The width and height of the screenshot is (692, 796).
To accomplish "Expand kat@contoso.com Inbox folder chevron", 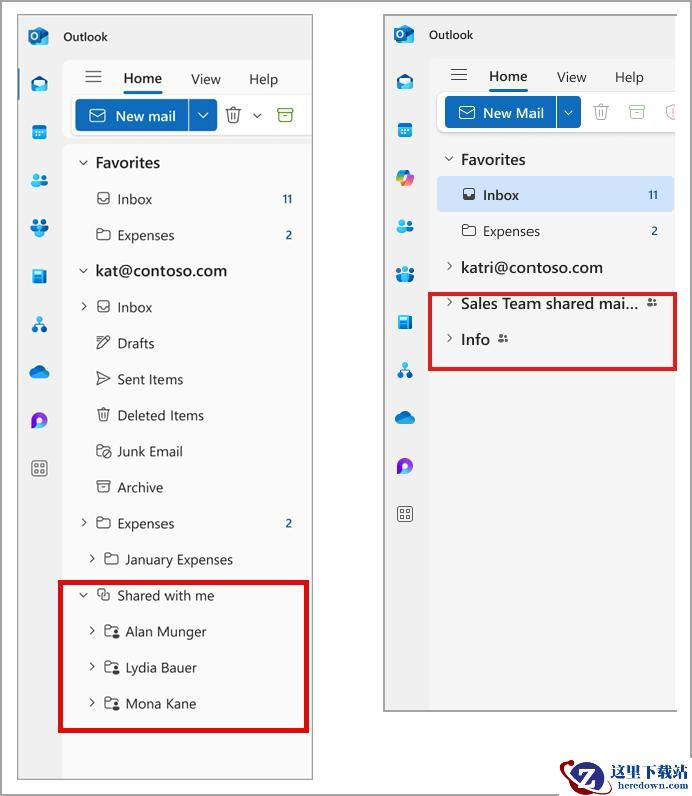I will tap(84, 307).
